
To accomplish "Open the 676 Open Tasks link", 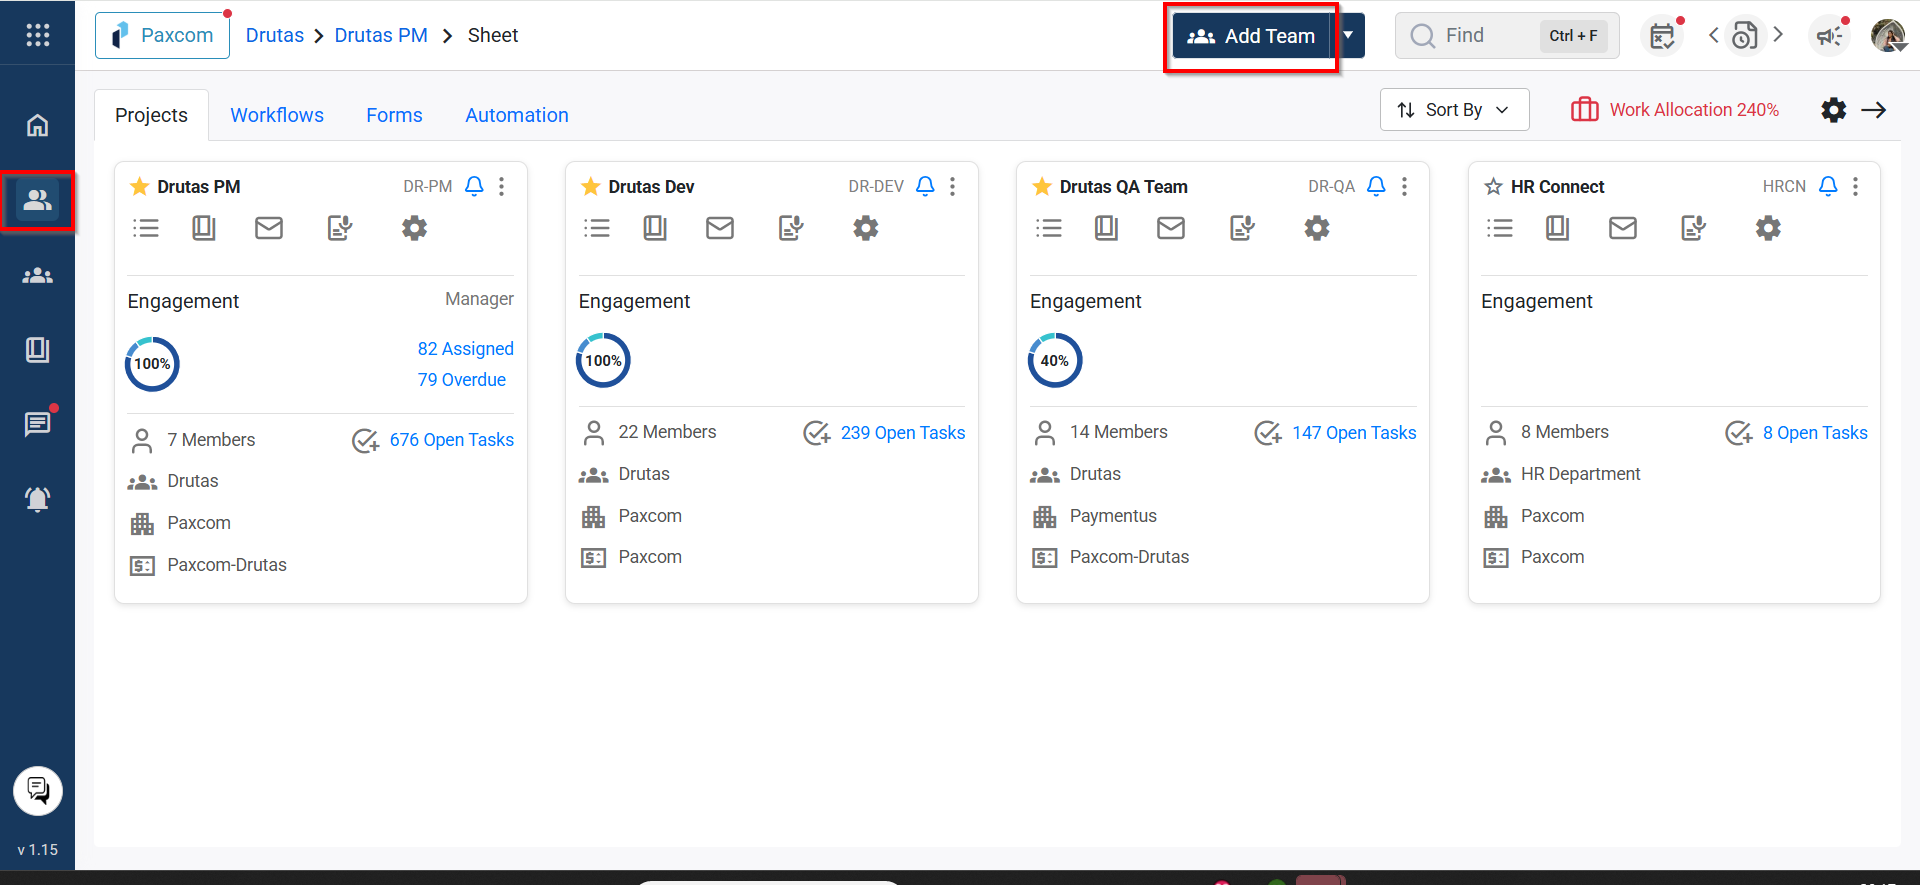I will pyautogui.click(x=451, y=440).
